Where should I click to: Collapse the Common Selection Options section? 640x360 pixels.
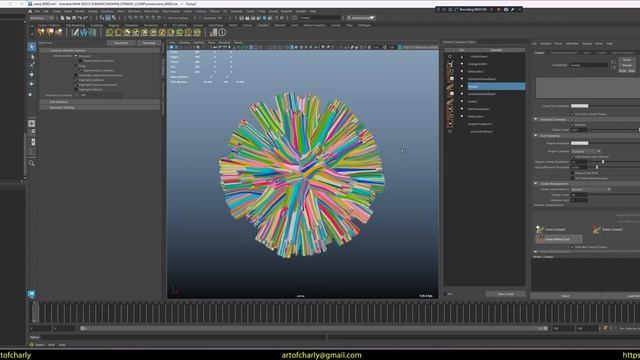coord(100,51)
